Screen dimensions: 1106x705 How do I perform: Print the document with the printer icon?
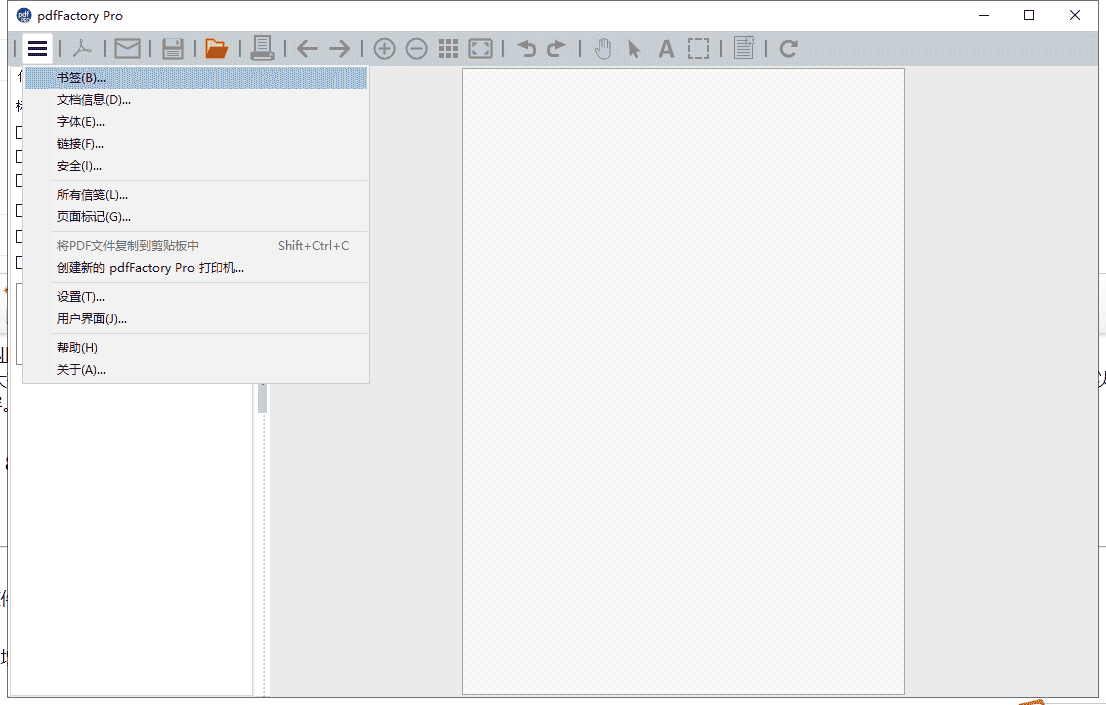pyautogui.click(x=262, y=48)
